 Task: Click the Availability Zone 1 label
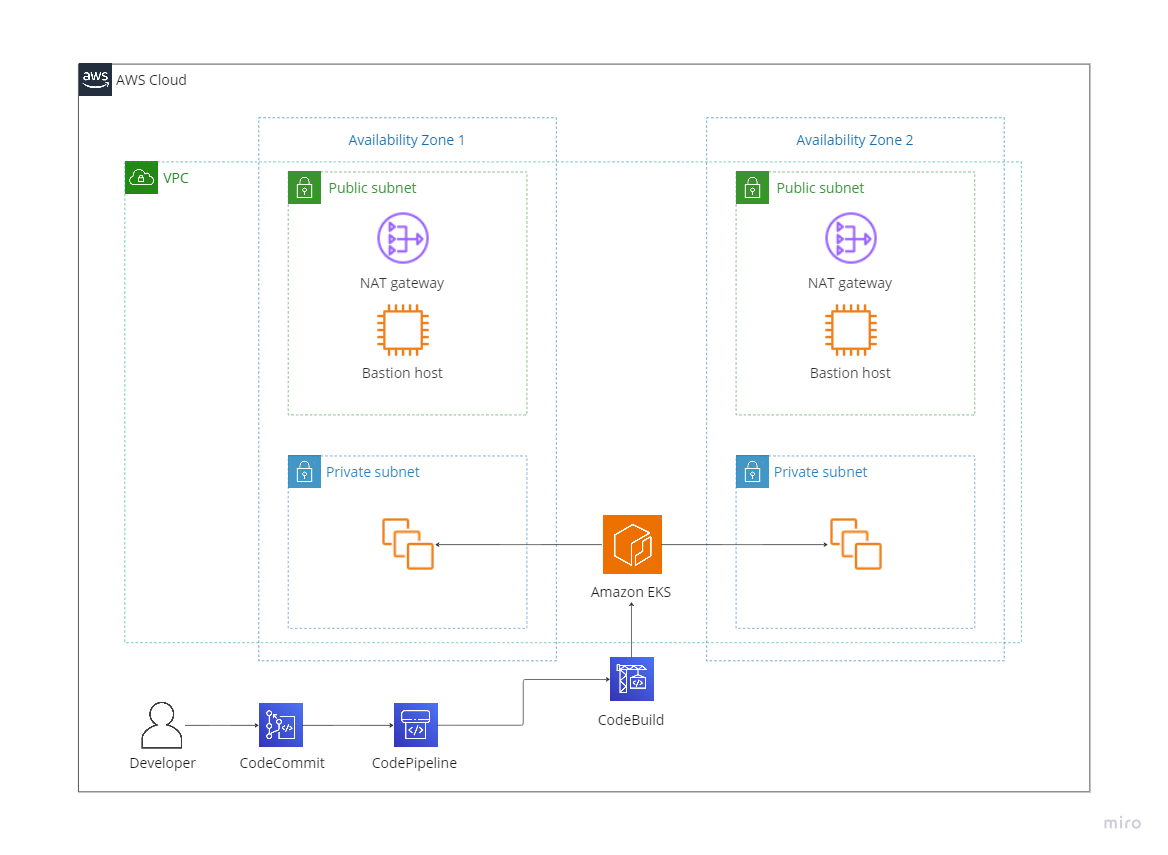407,140
